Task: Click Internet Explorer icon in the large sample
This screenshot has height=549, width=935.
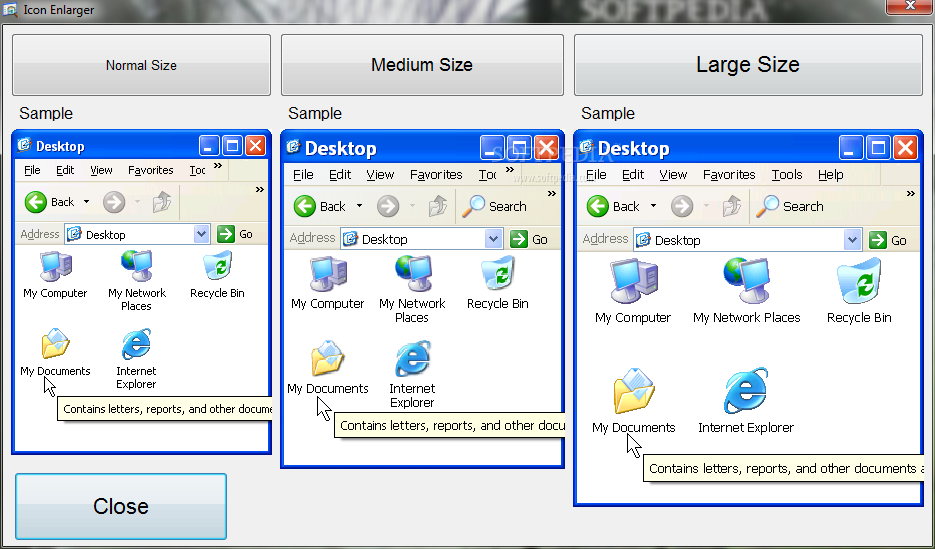Action: (x=746, y=391)
